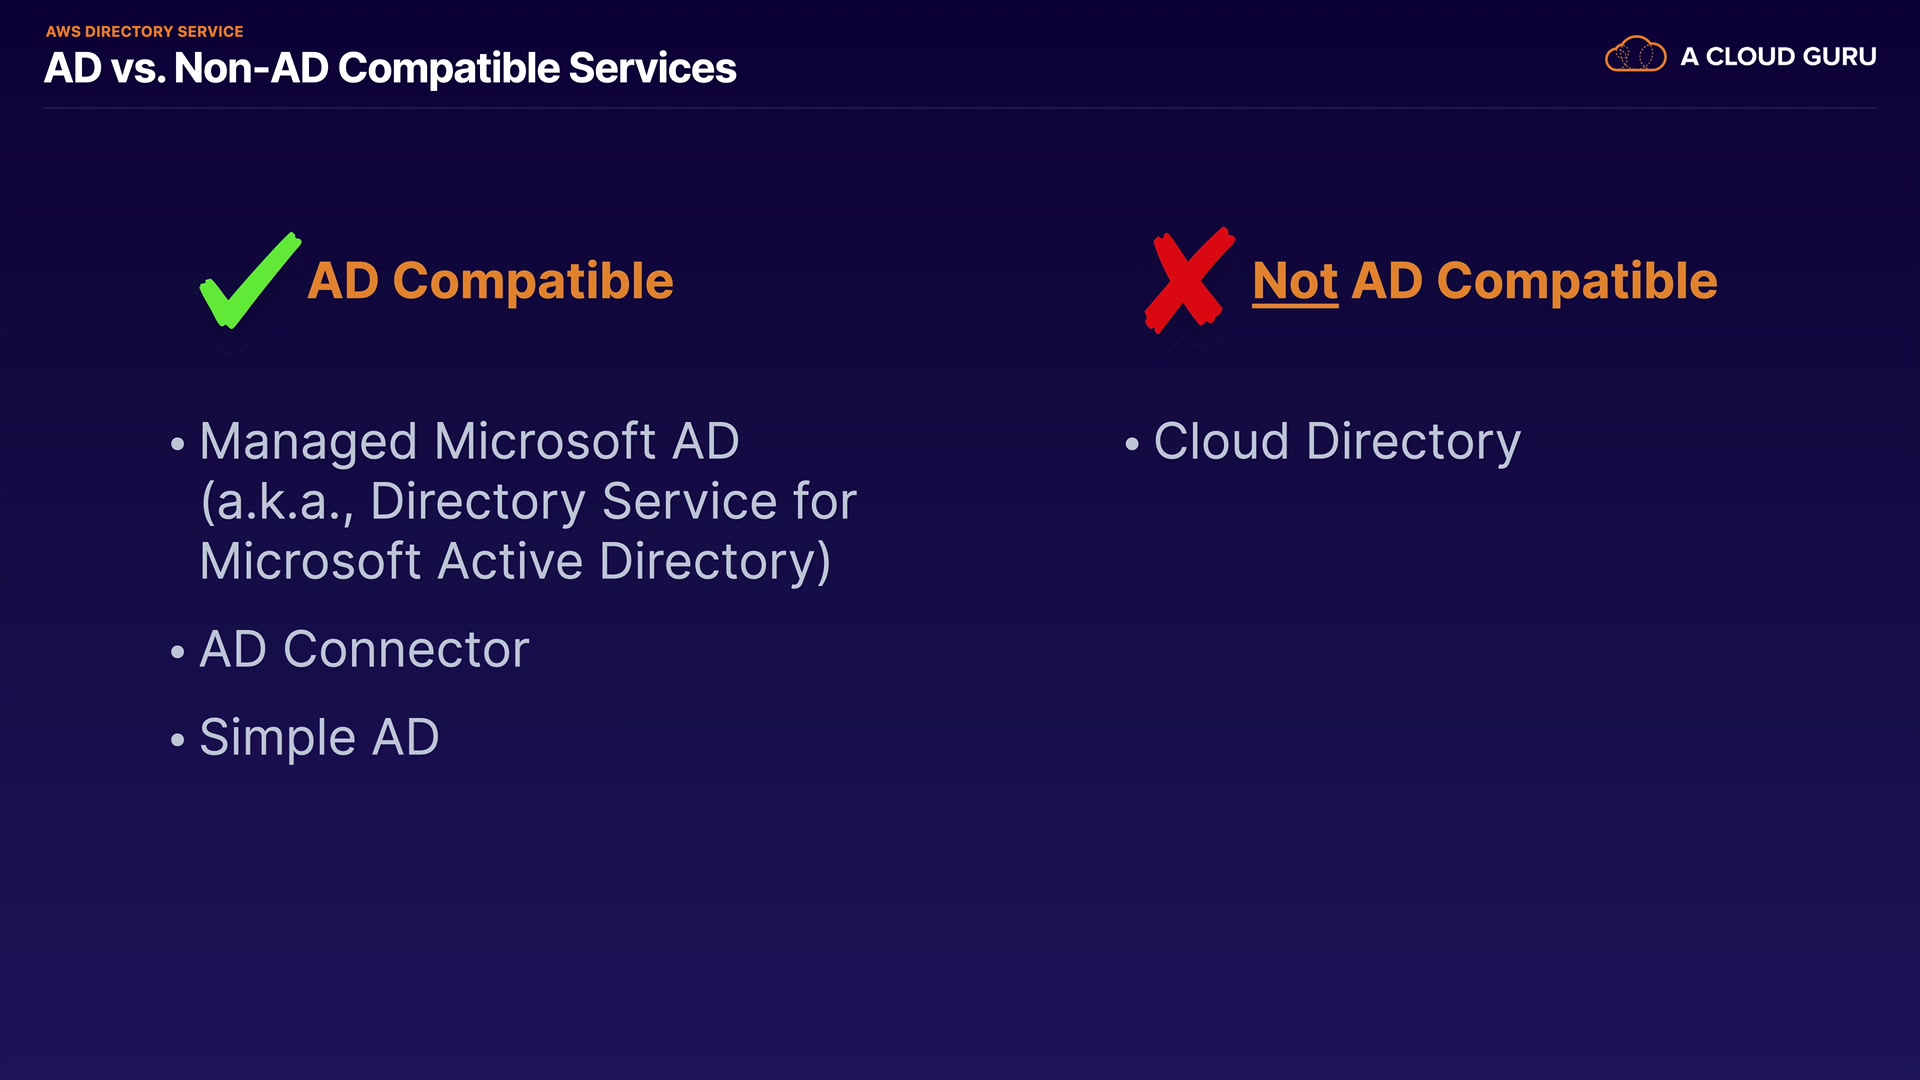Image resolution: width=1920 pixels, height=1080 pixels.
Task: Click the bullet dot before Simple AD
Action: click(178, 740)
